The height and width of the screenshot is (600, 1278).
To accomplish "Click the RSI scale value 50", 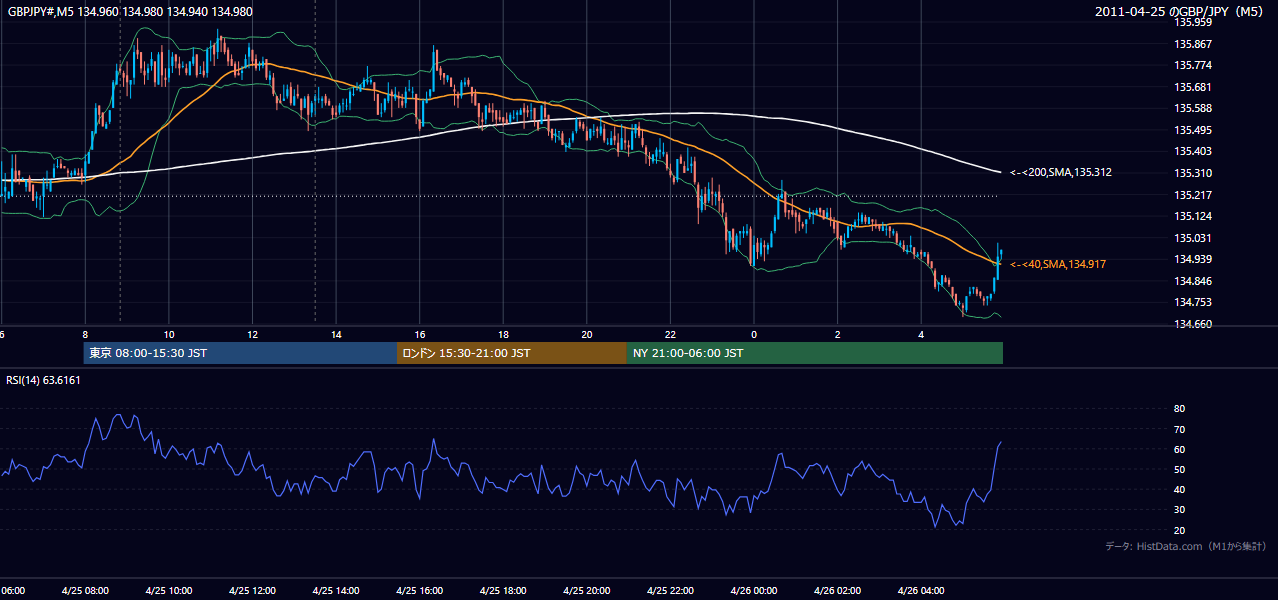I will pyautogui.click(x=1180, y=469).
